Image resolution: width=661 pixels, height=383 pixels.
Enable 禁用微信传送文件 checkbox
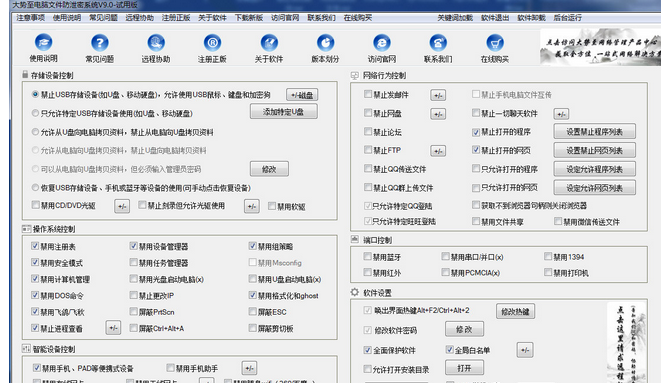click(x=558, y=221)
